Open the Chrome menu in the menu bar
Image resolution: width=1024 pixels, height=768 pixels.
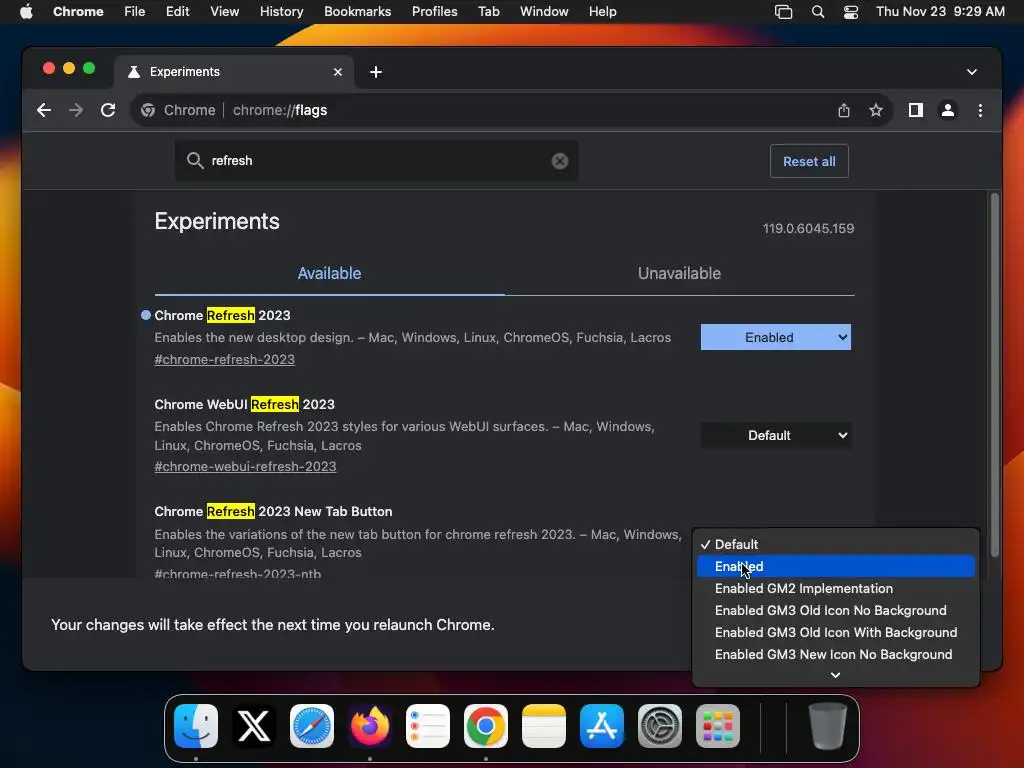(x=78, y=11)
